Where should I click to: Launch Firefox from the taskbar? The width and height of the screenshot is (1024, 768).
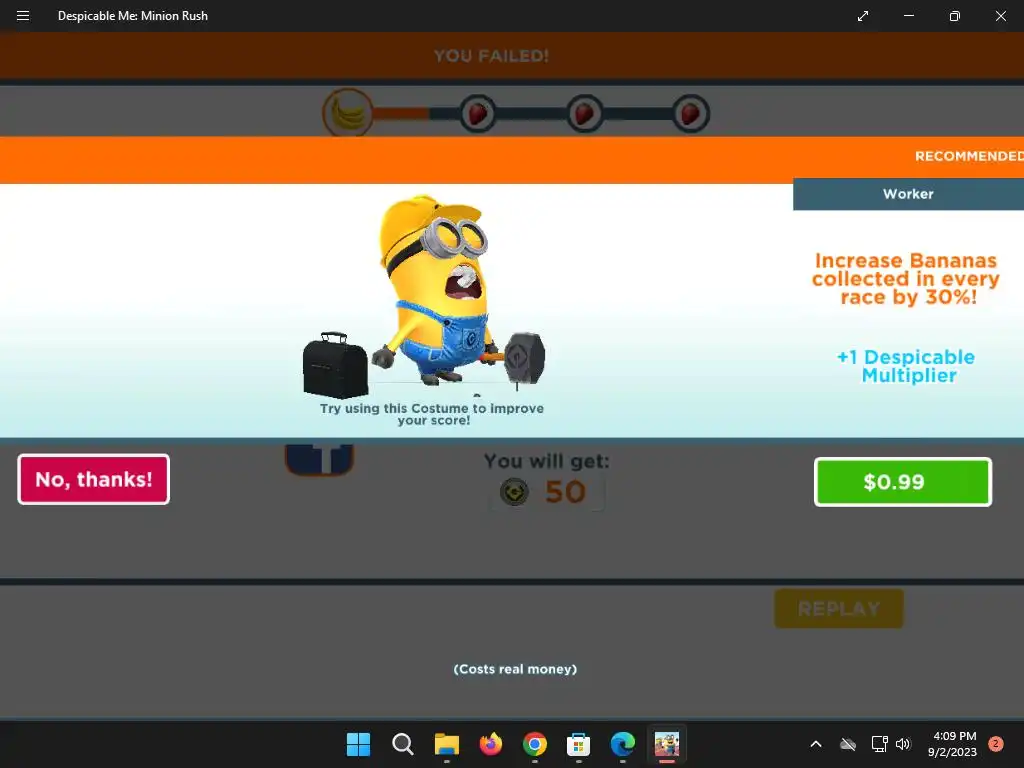[x=490, y=744]
